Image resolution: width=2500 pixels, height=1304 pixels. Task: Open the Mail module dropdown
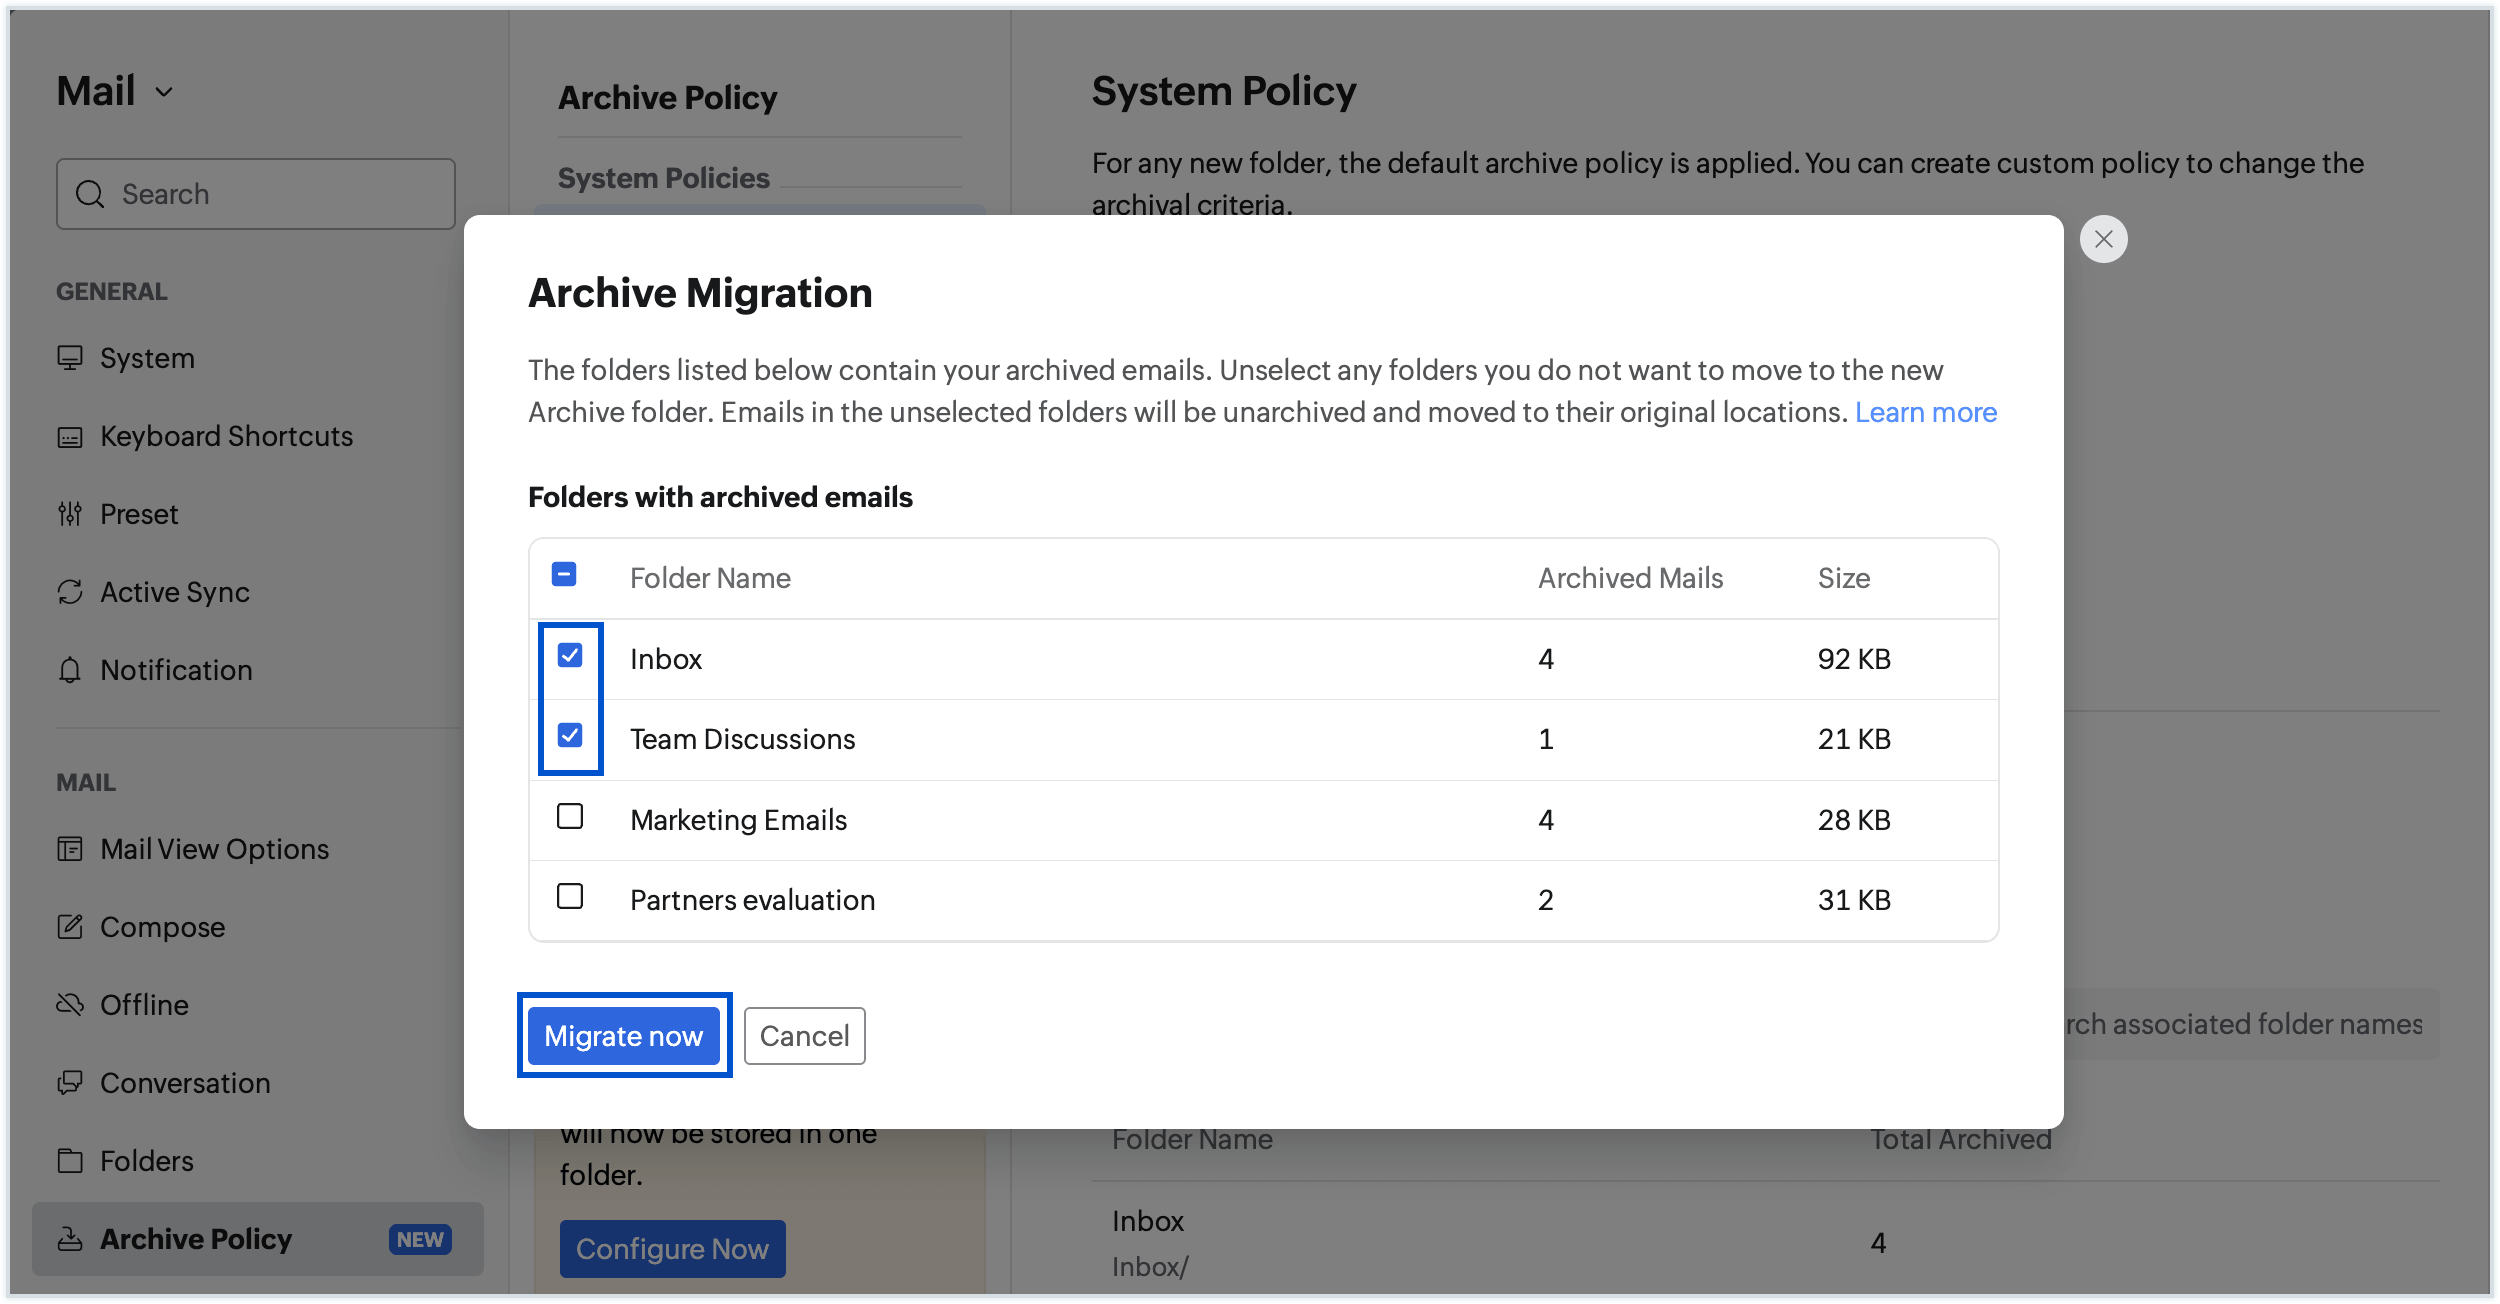(x=115, y=92)
